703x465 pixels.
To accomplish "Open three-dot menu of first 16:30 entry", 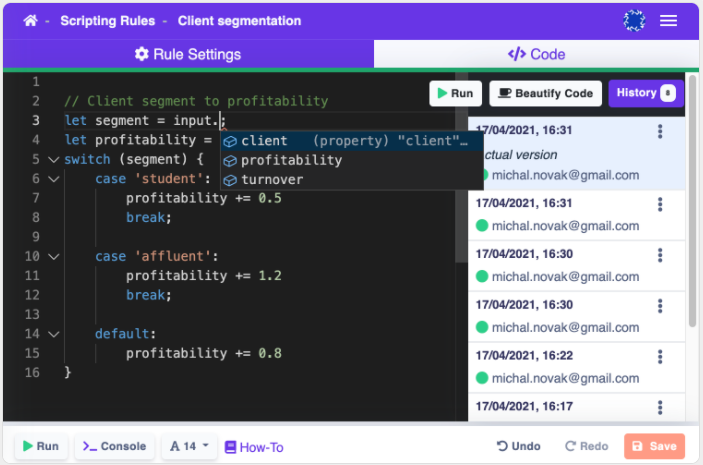I will click(660, 255).
